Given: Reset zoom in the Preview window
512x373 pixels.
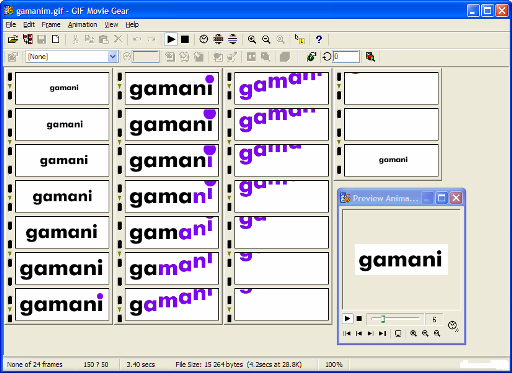Looking at the screenshot, I should point(437,333).
